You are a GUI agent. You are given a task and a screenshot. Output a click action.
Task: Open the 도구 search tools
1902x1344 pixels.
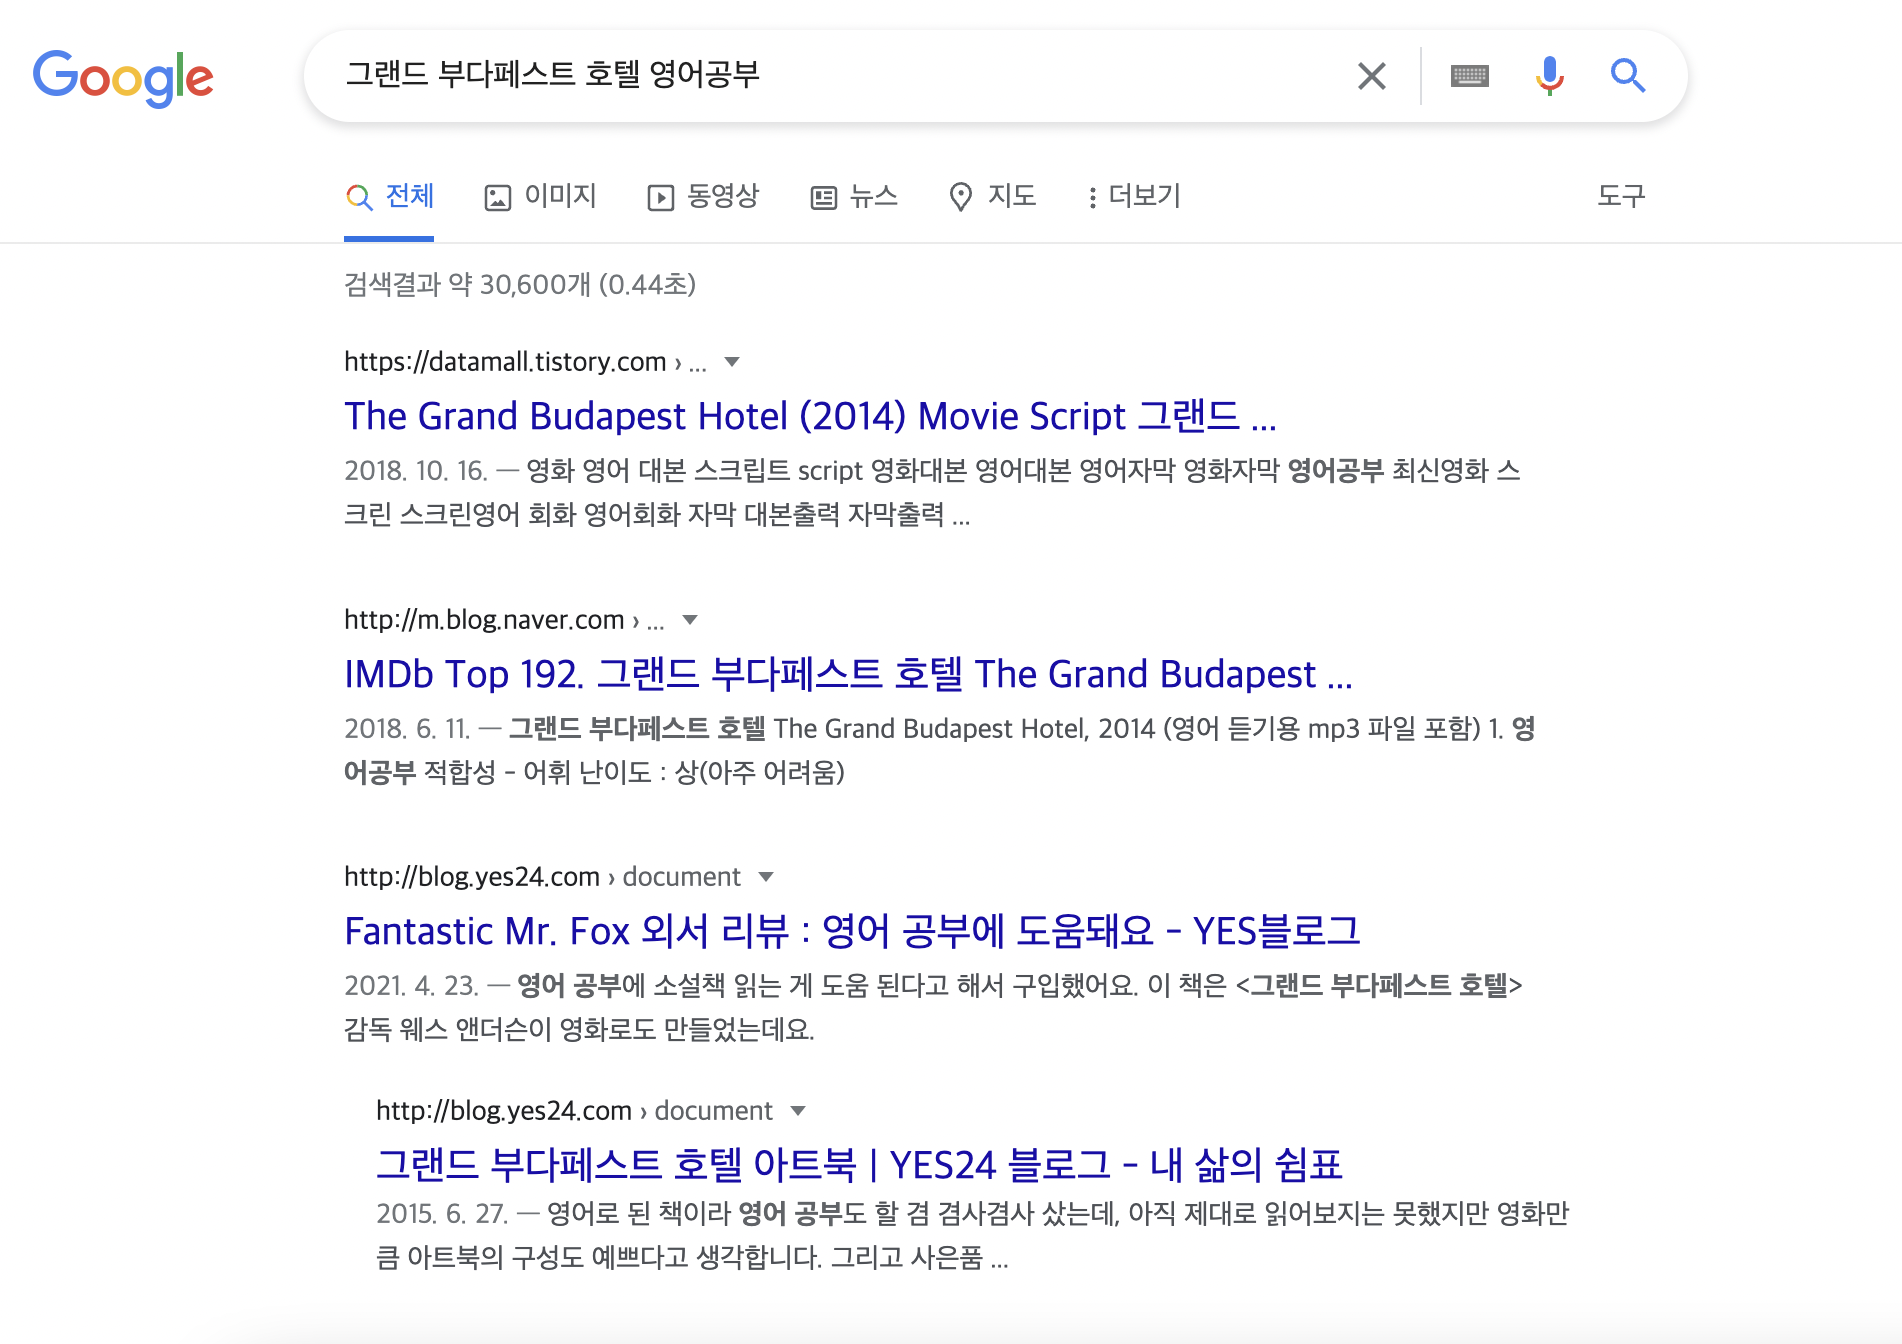1621,196
